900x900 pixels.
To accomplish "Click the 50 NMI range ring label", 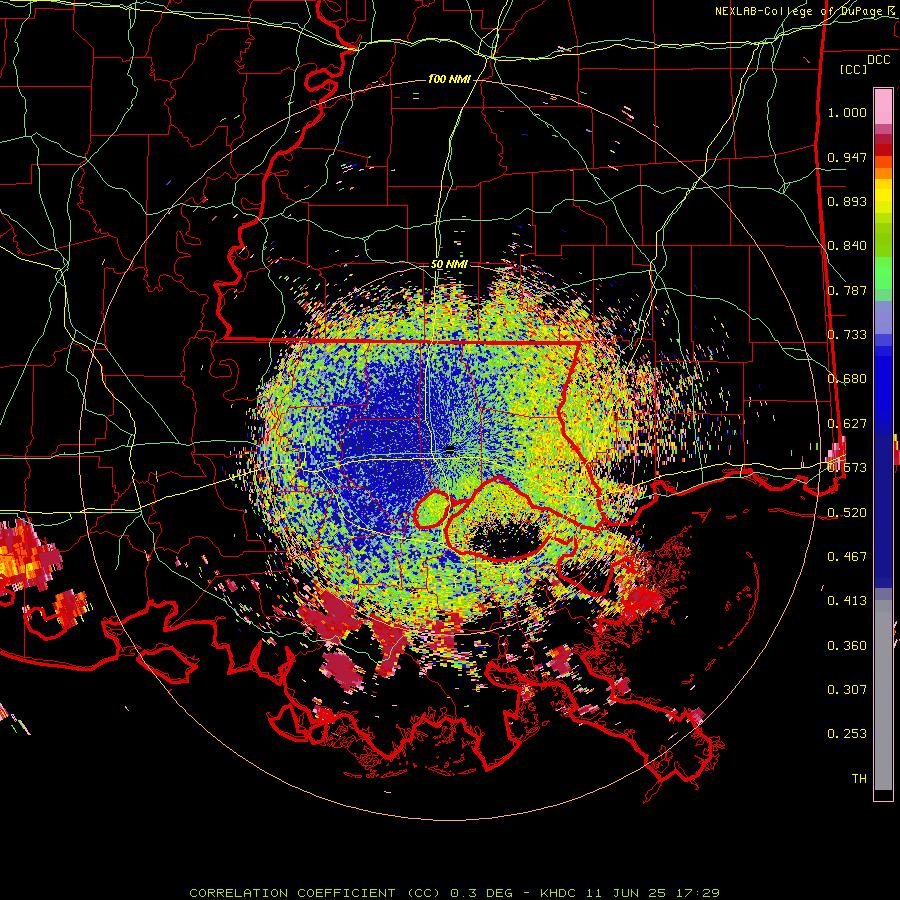I will [449, 265].
